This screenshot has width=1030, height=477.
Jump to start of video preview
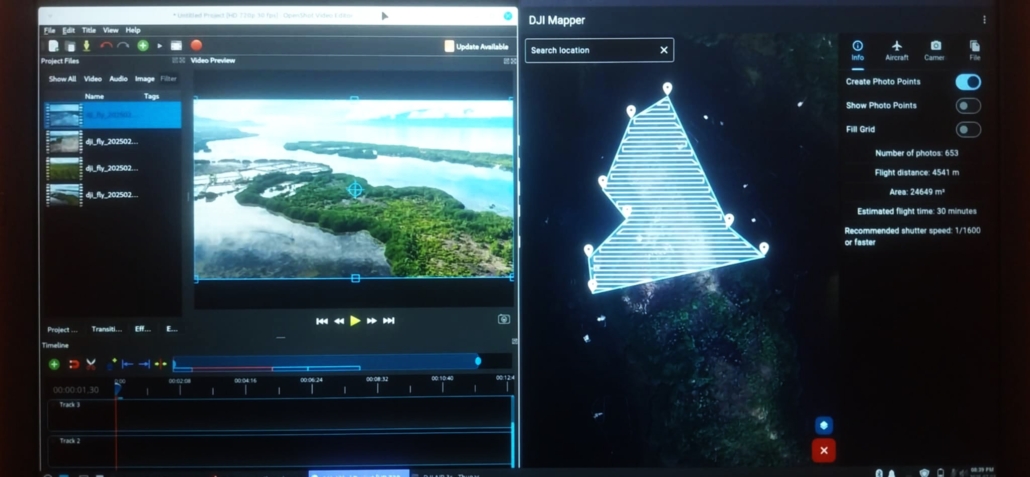click(322, 321)
